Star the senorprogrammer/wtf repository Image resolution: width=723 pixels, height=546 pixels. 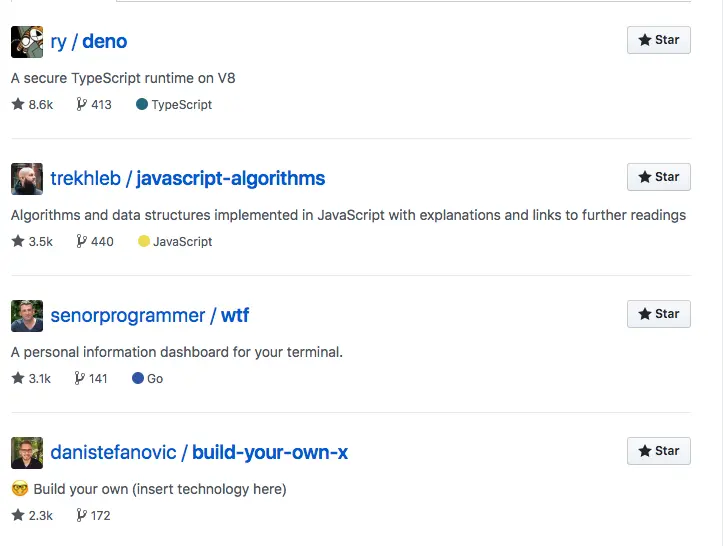[x=658, y=314]
